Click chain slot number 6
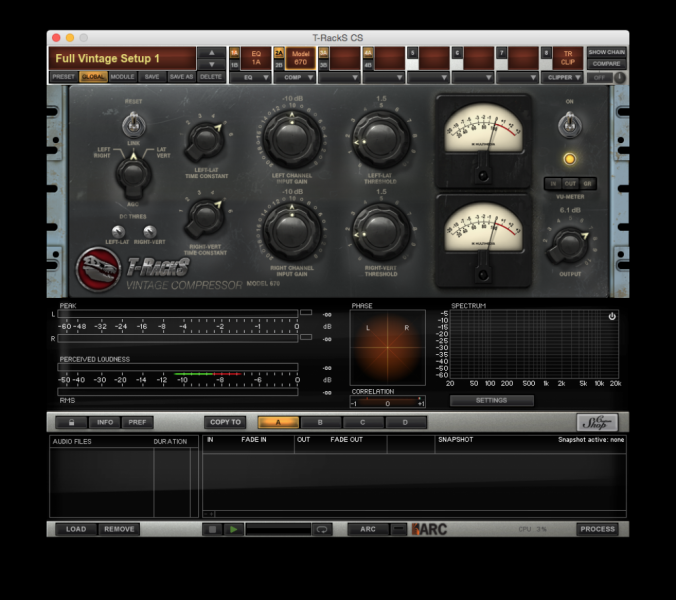The width and height of the screenshot is (676, 600). tap(457, 53)
